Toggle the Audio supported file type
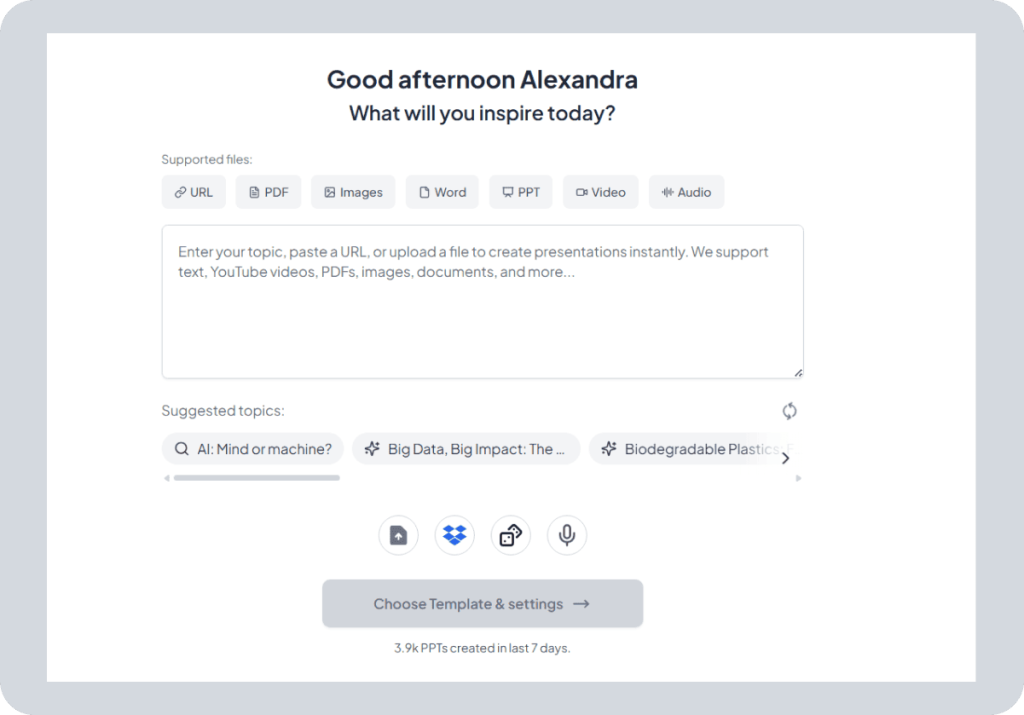 [x=686, y=192]
